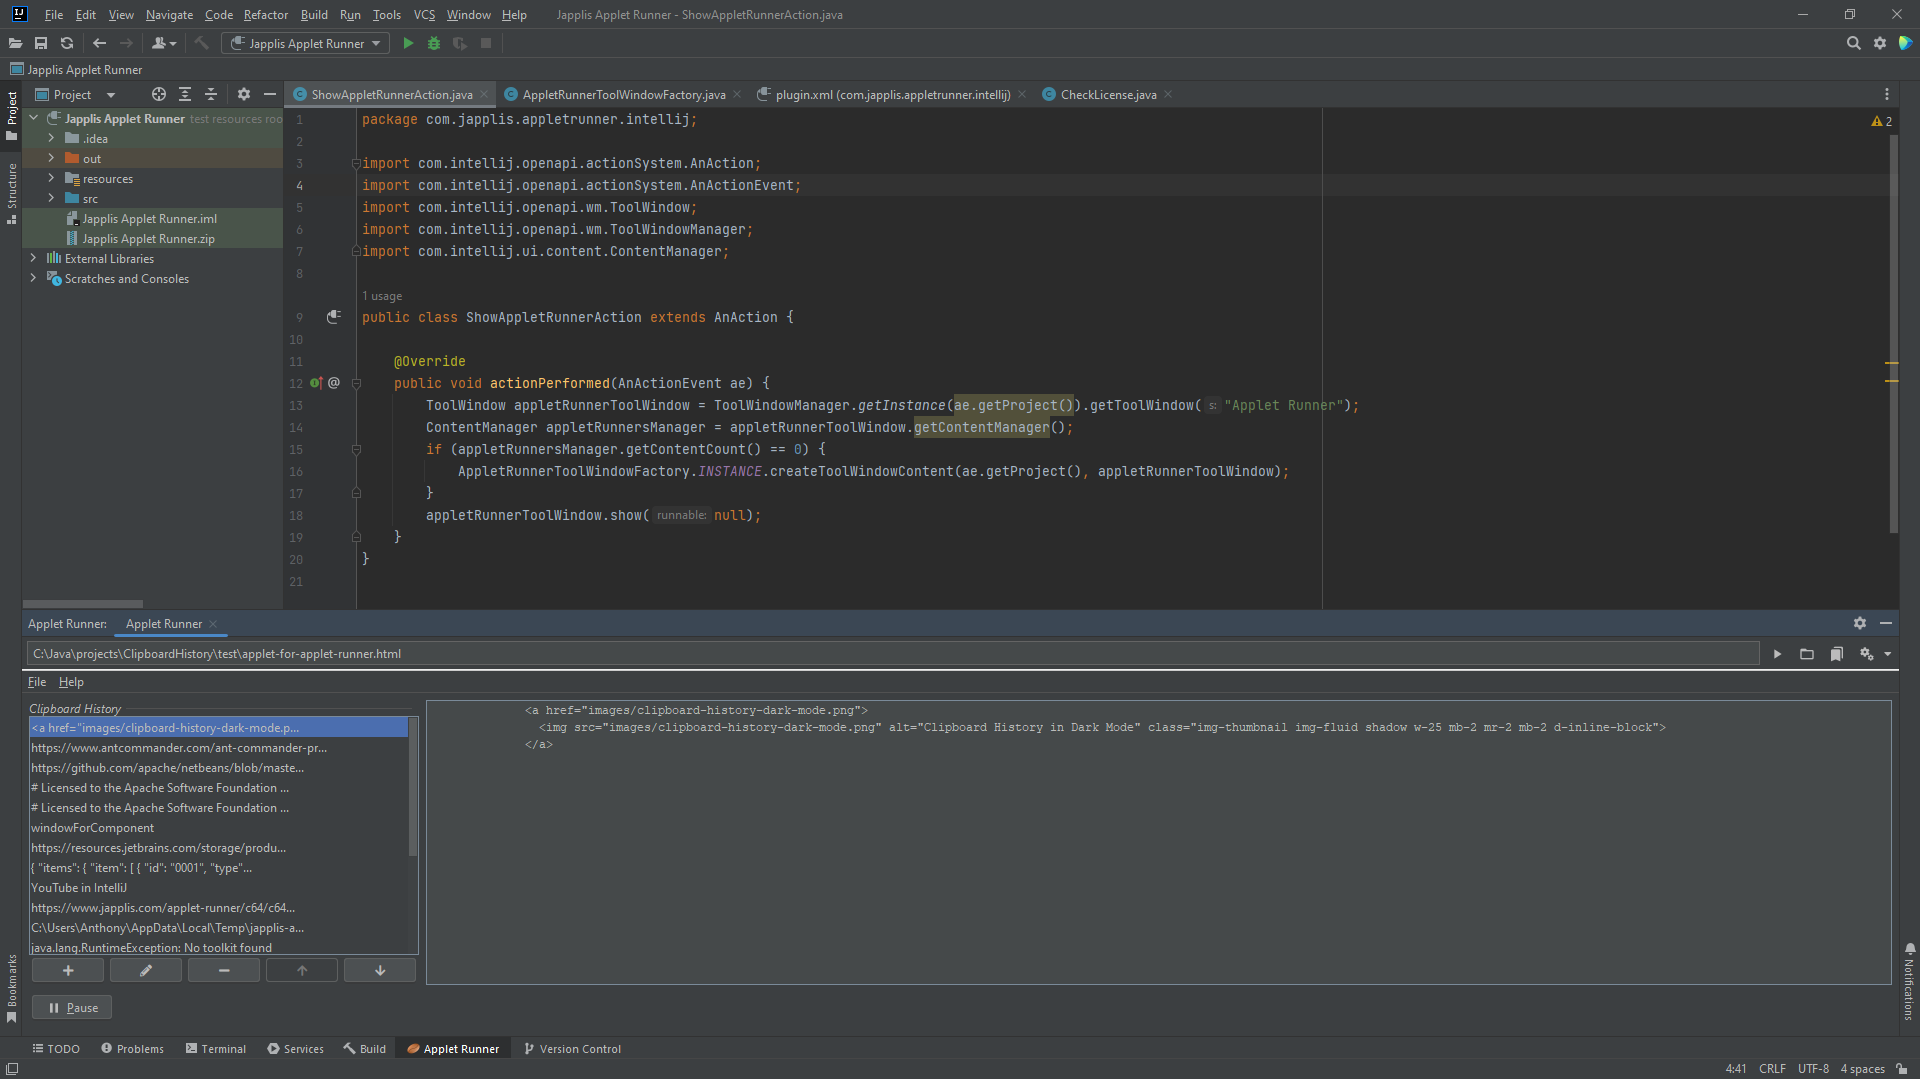Open Search Everywhere magnifier icon
Image resolution: width=1920 pixels, height=1080 pixels.
point(1853,43)
